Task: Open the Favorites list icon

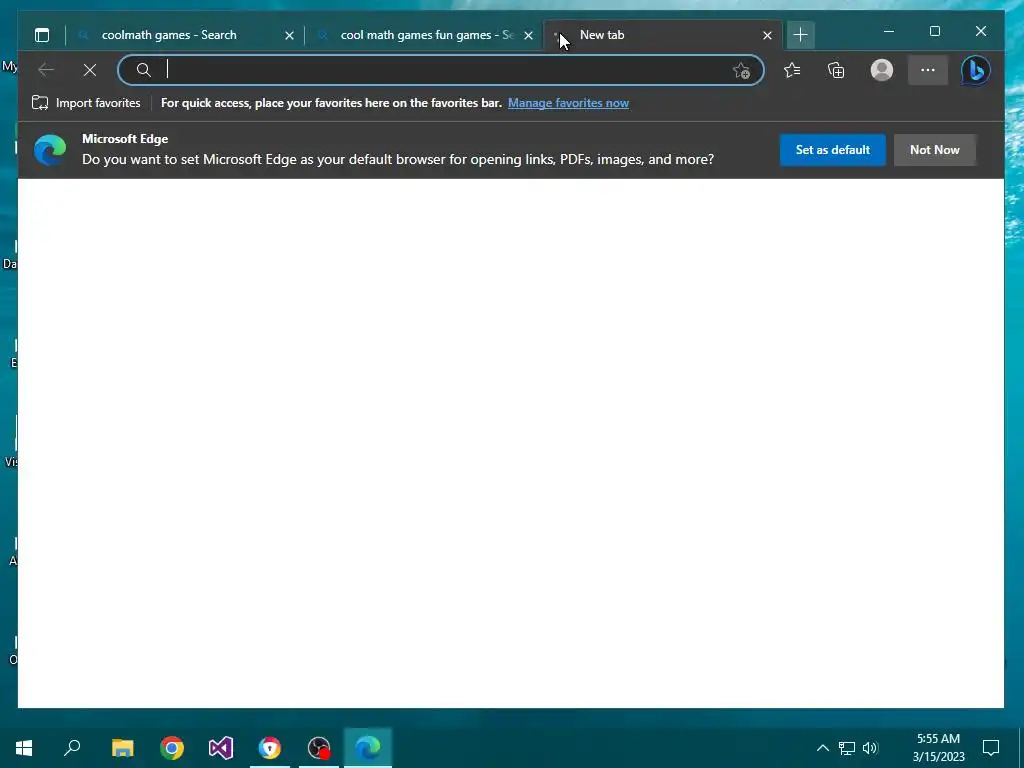Action: (x=792, y=70)
